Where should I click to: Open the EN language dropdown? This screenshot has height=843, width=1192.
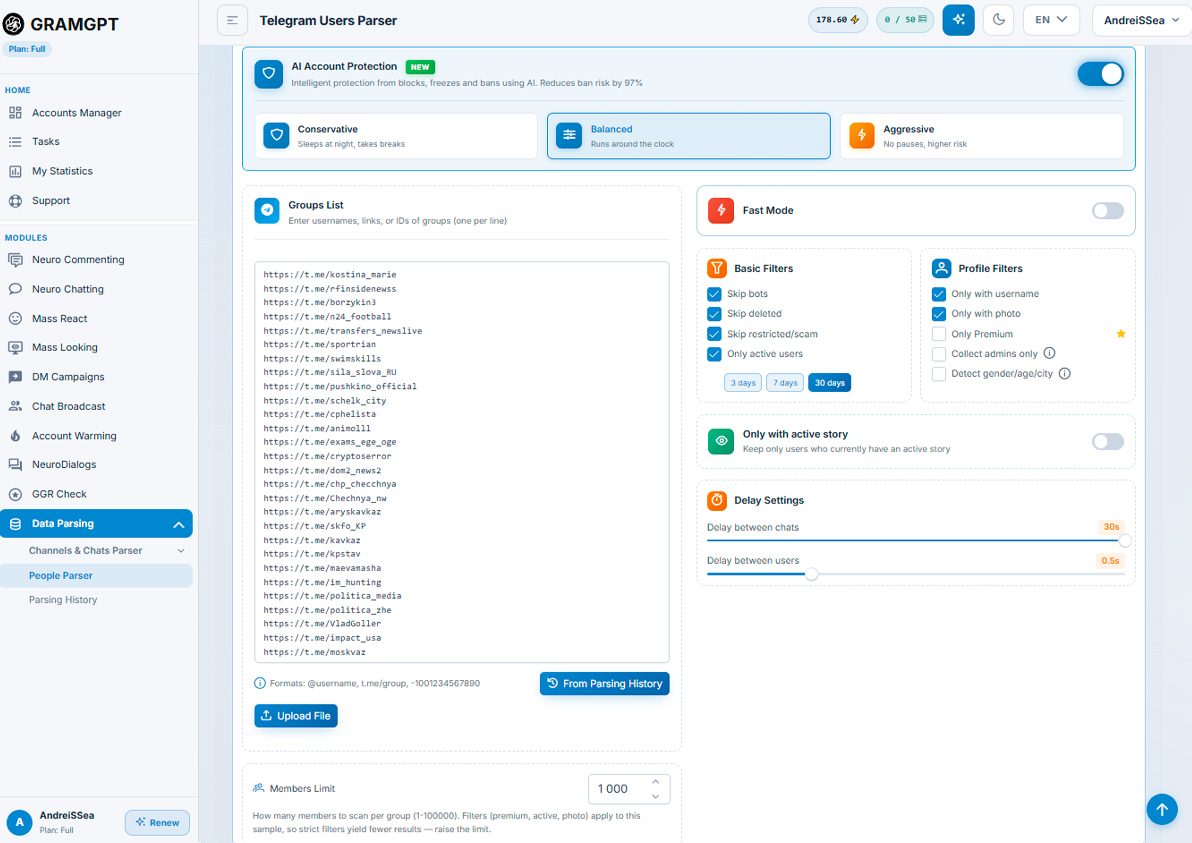[x=1051, y=20]
